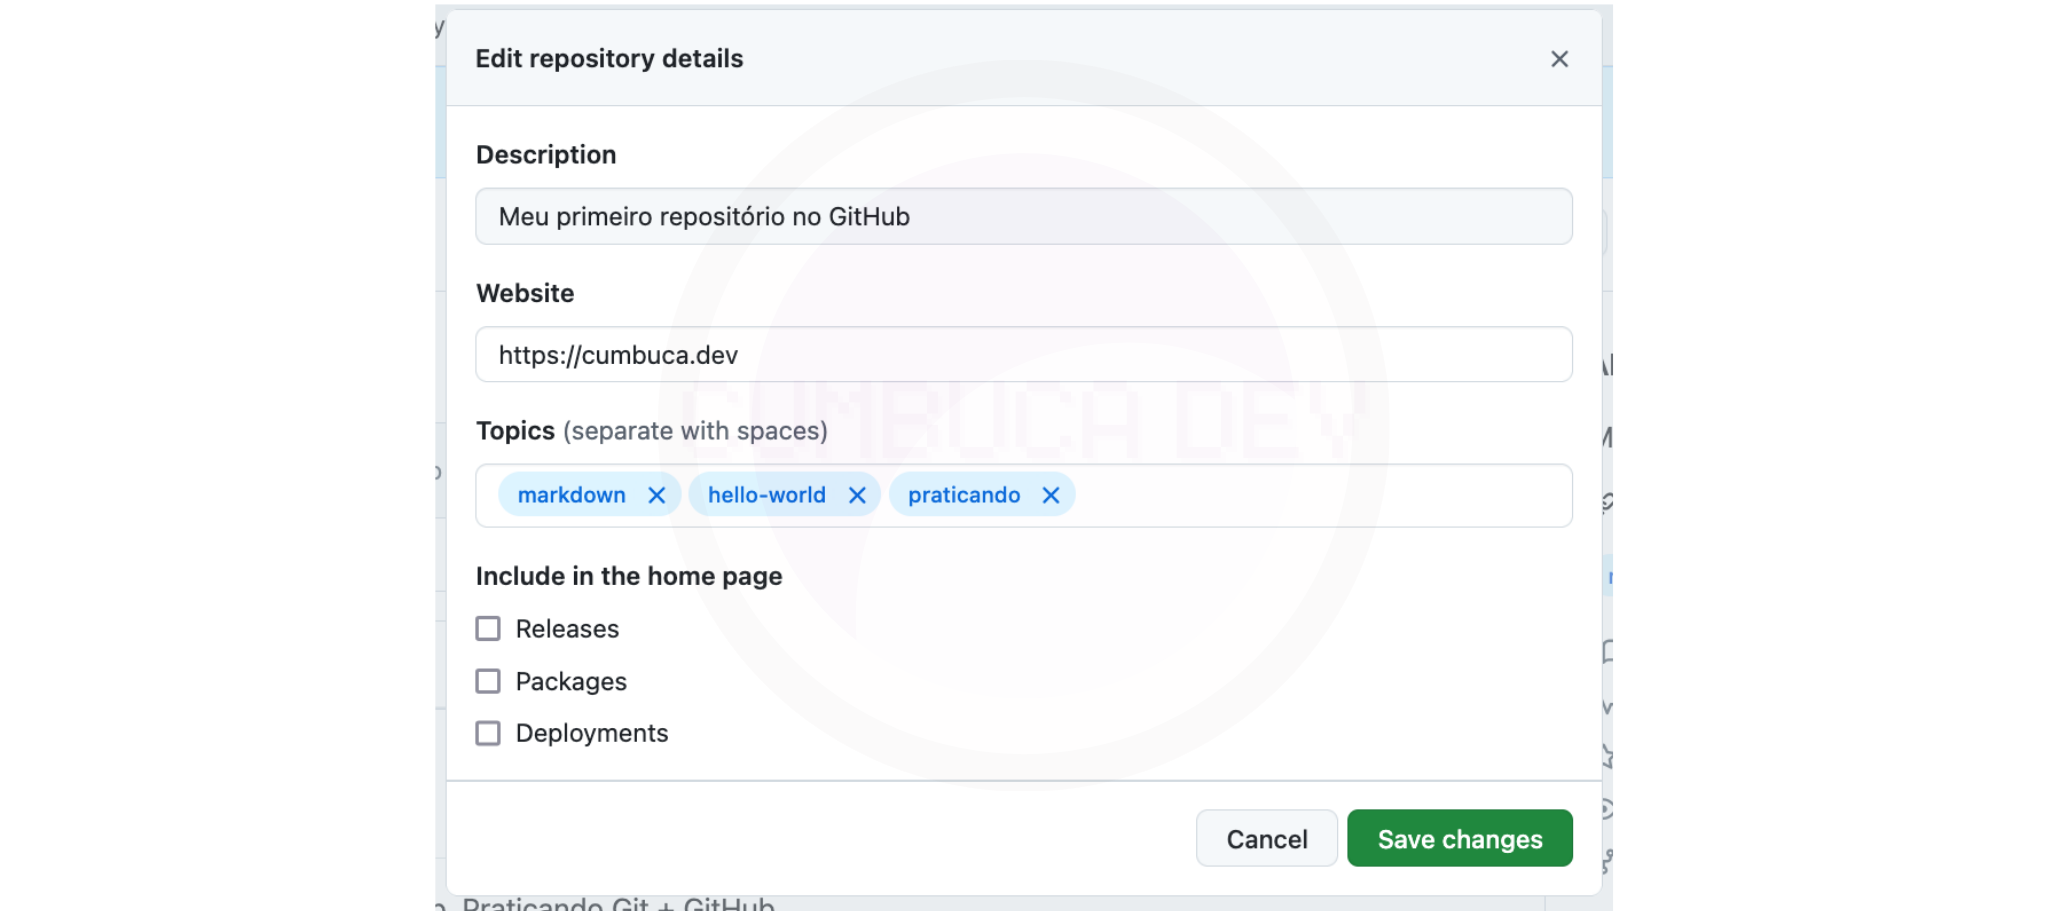
Task: Click the Topics field label
Action: pyautogui.click(x=515, y=431)
